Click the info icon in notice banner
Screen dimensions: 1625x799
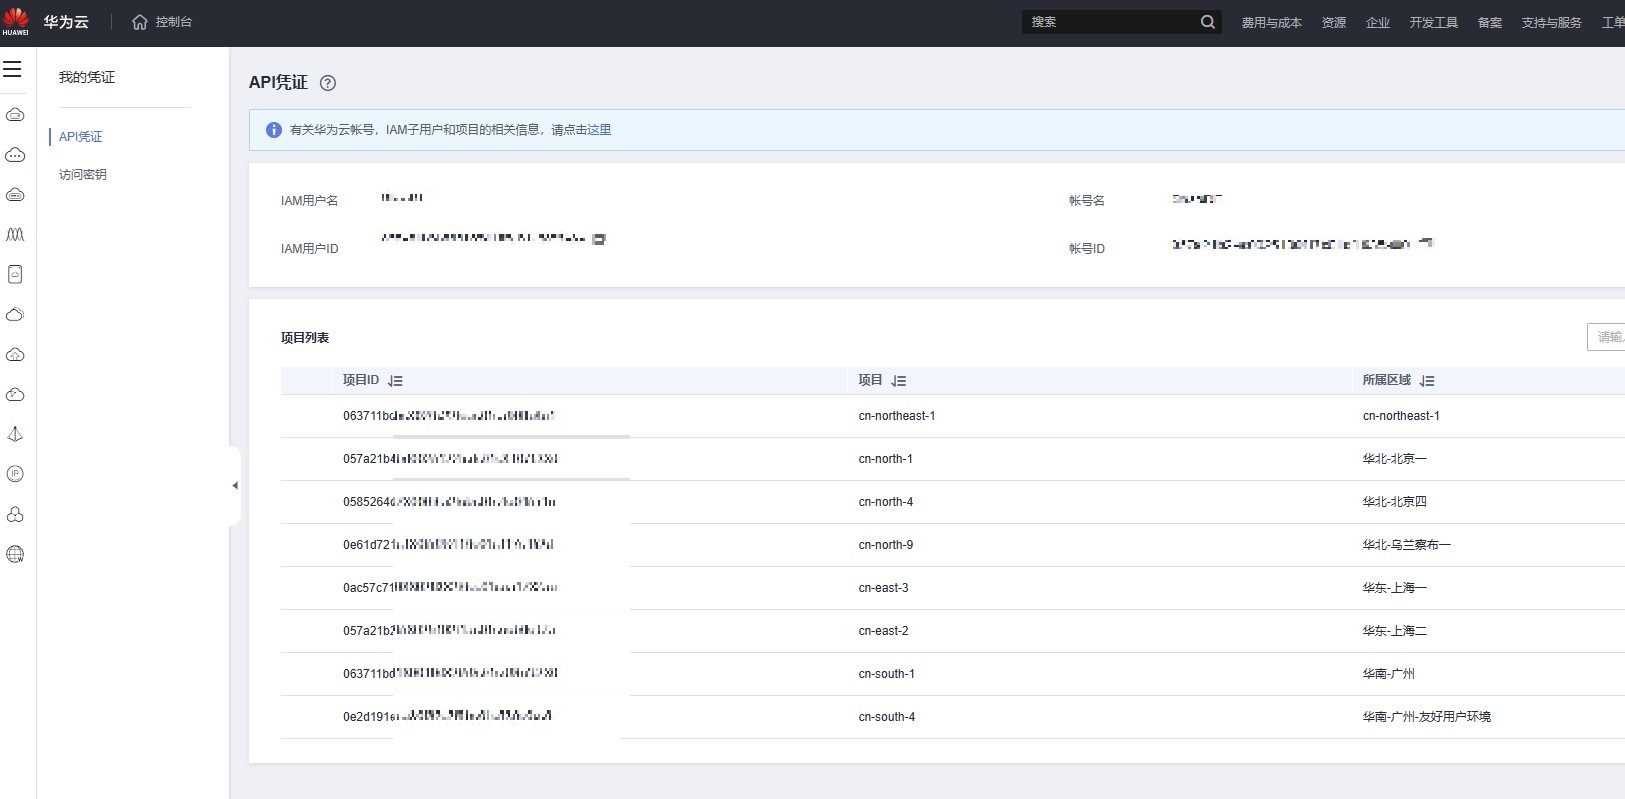274,130
